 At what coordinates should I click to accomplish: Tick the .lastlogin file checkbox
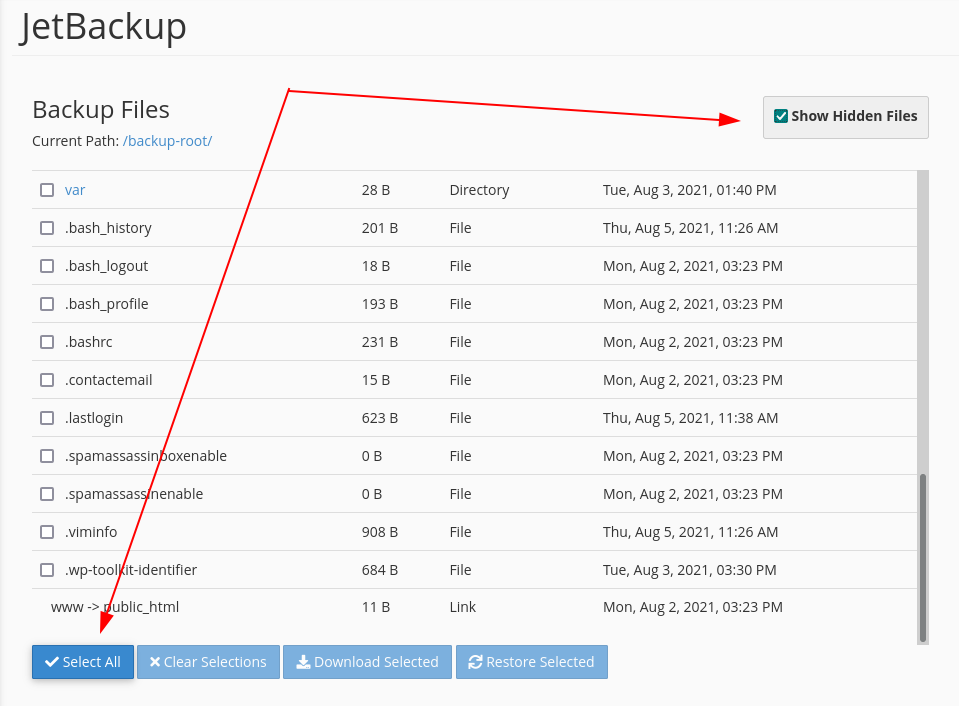47,418
